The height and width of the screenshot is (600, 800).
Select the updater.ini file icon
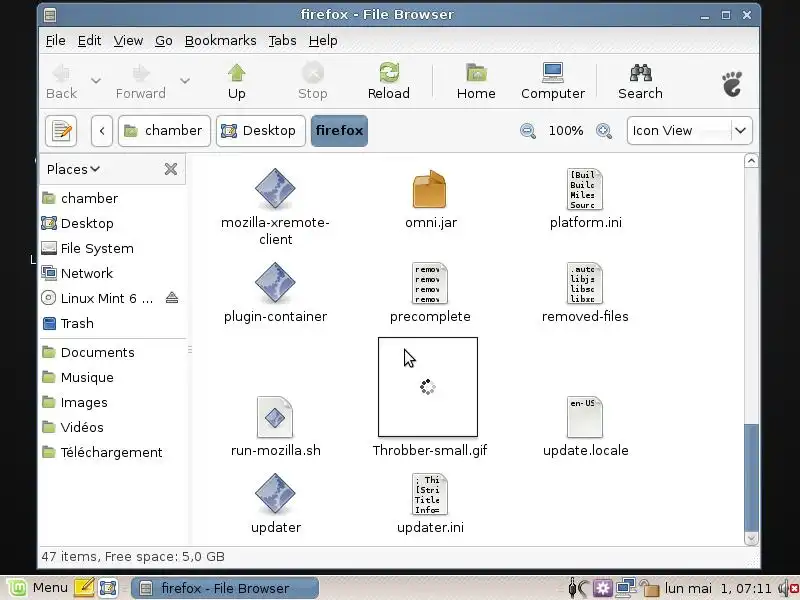click(430, 494)
